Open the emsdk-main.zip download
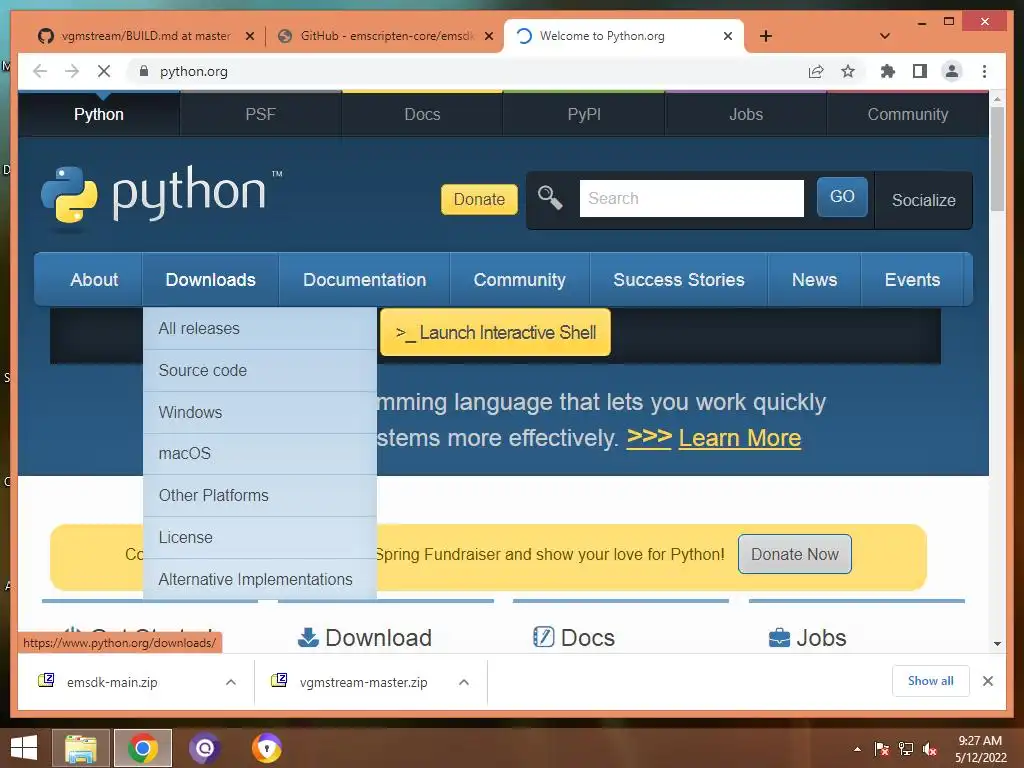This screenshot has height=768, width=1024. pos(112,682)
